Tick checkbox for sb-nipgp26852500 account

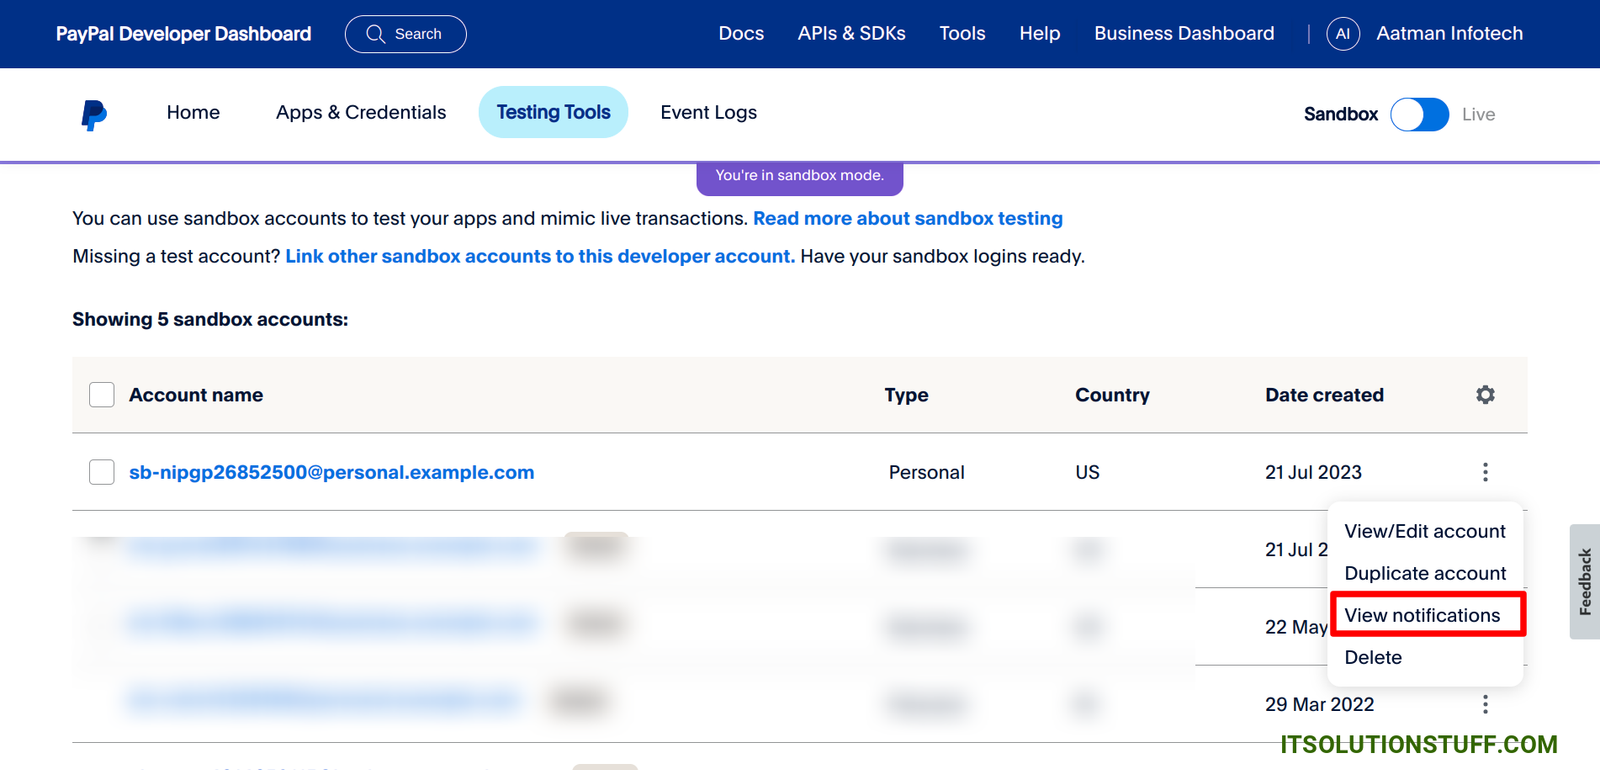pyautogui.click(x=102, y=472)
